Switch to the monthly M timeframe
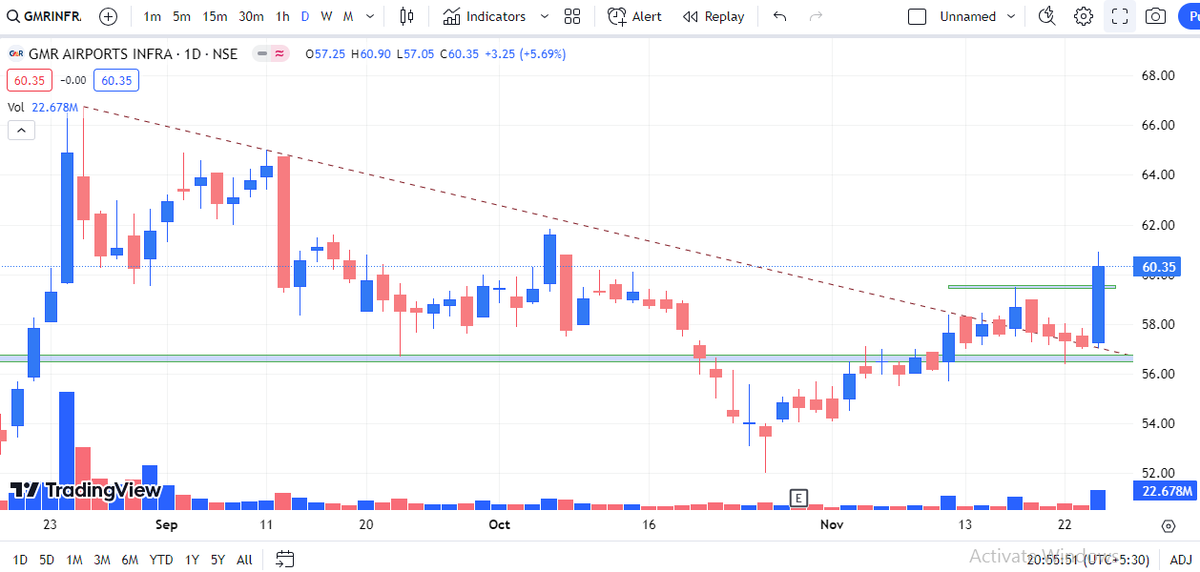 [x=348, y=16]
